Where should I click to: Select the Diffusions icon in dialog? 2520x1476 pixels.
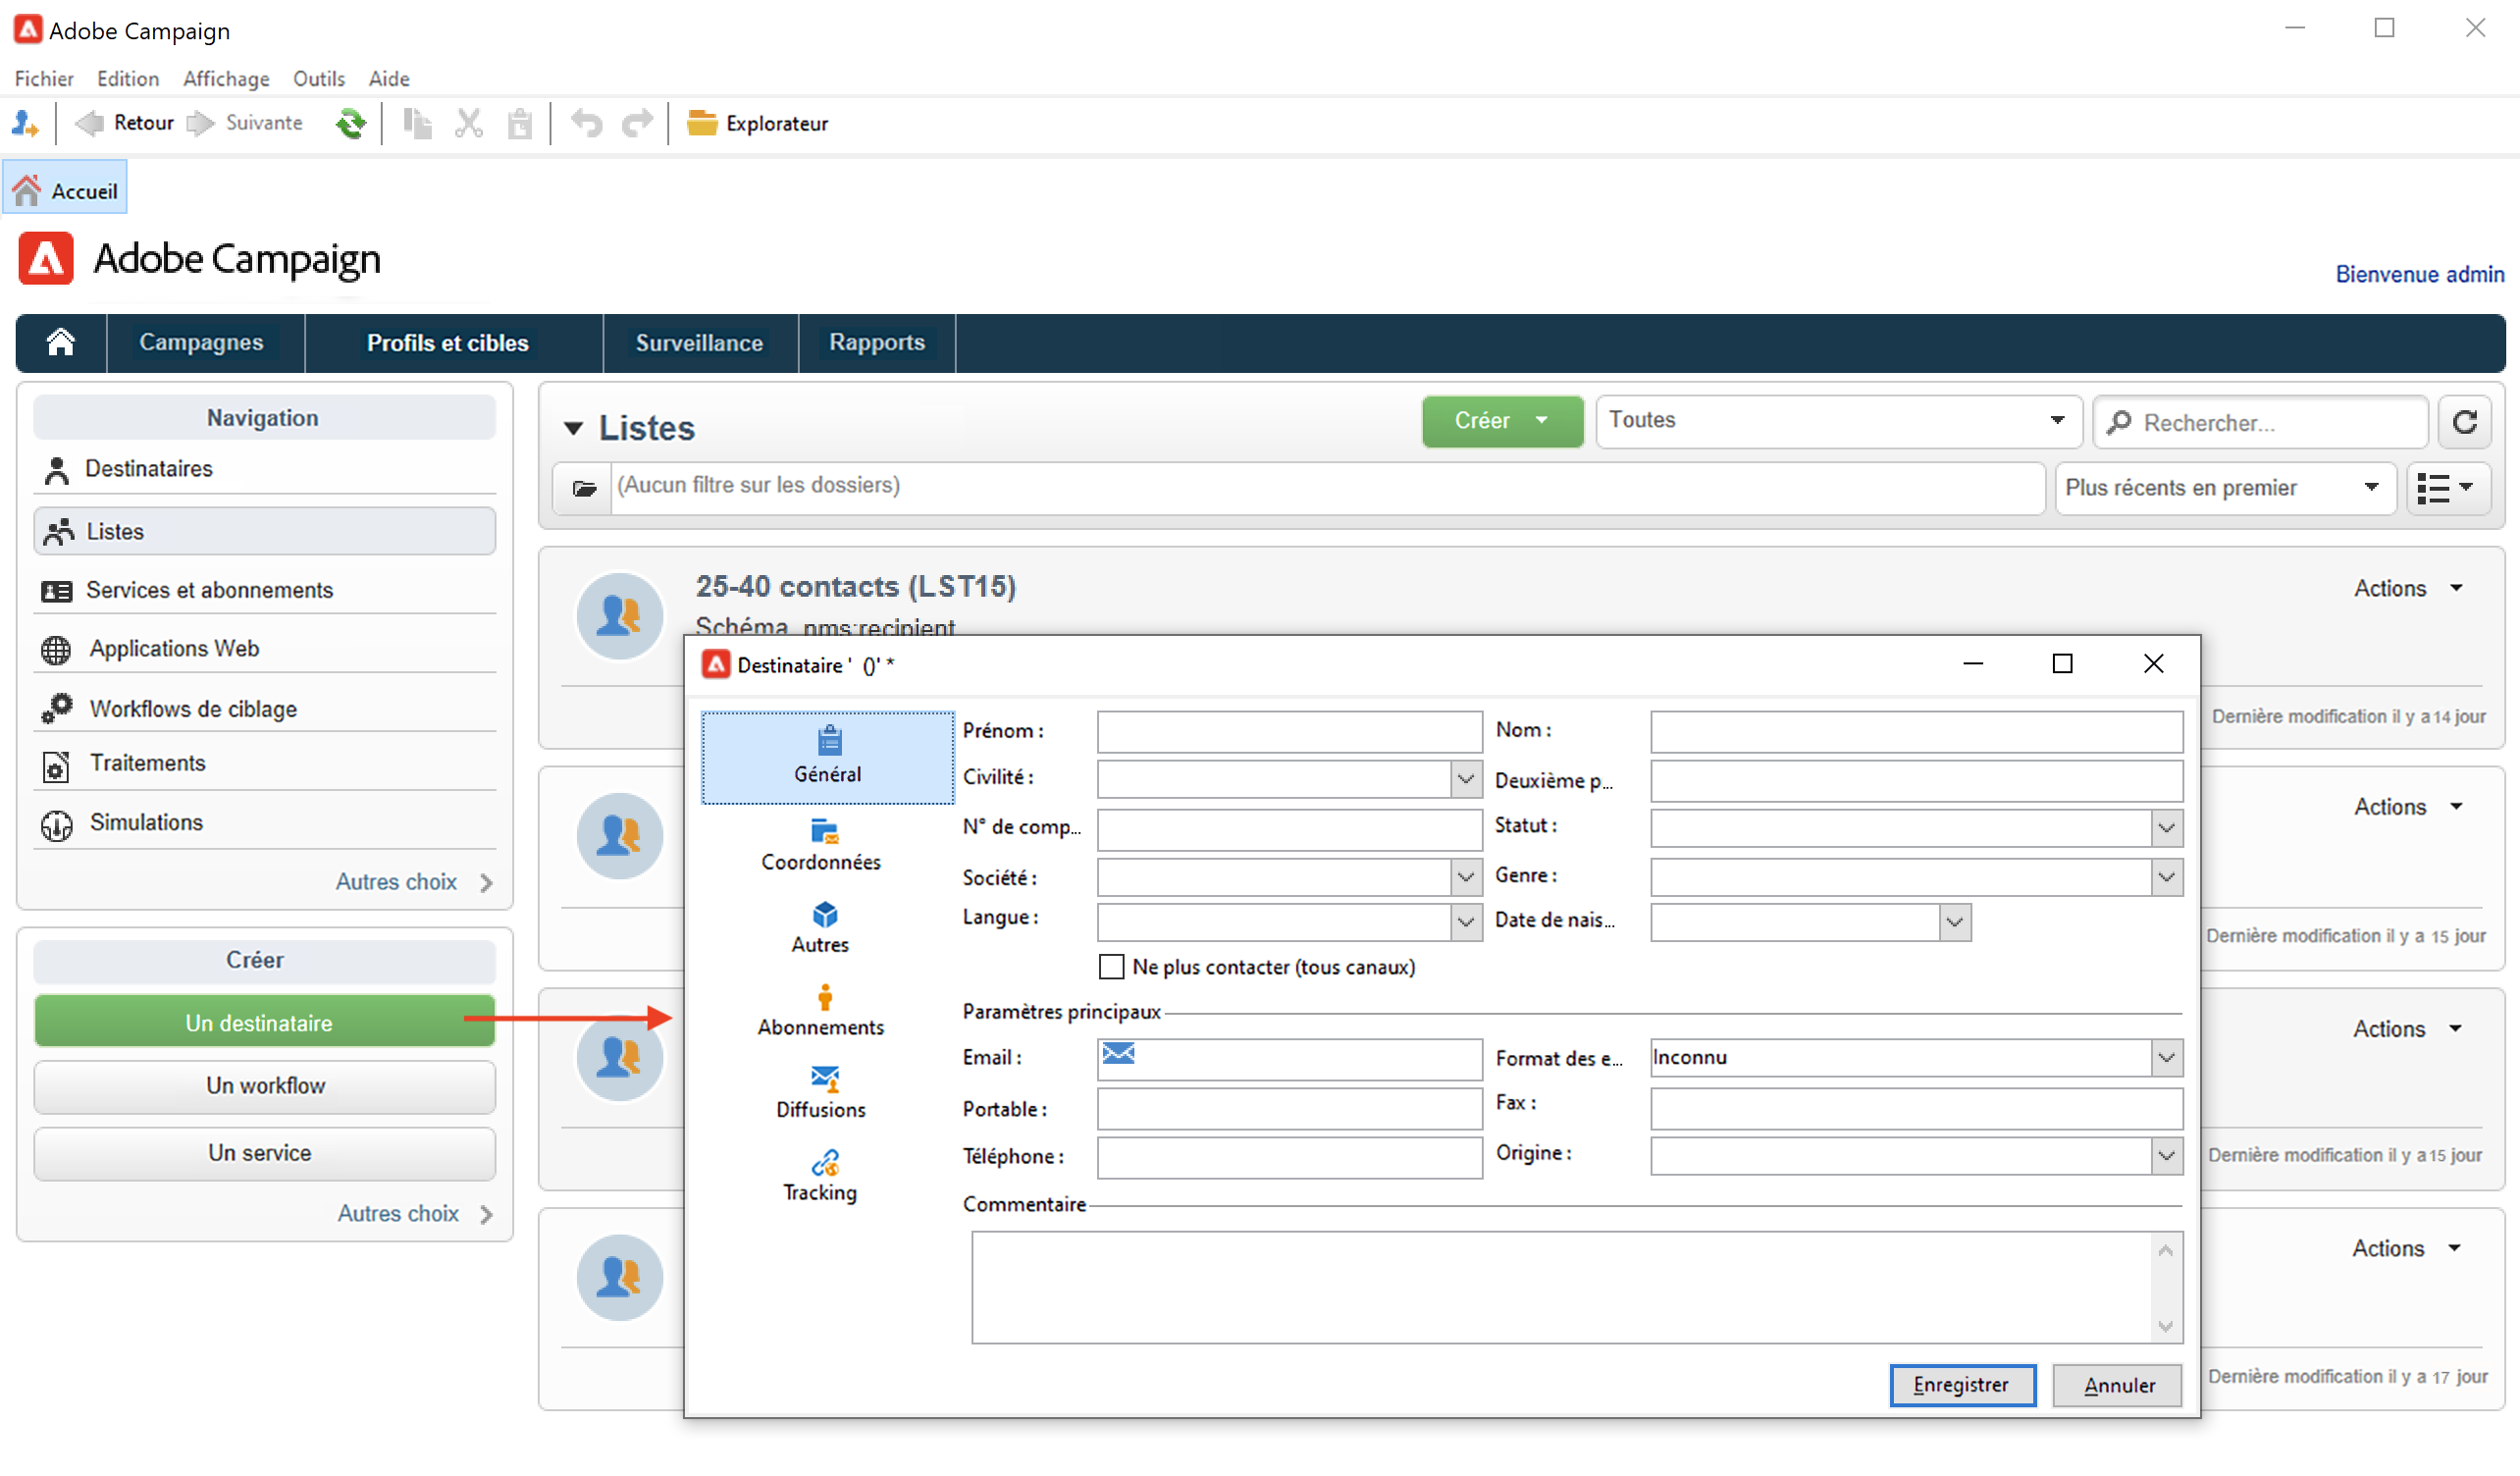click(x=824, y=1078)
